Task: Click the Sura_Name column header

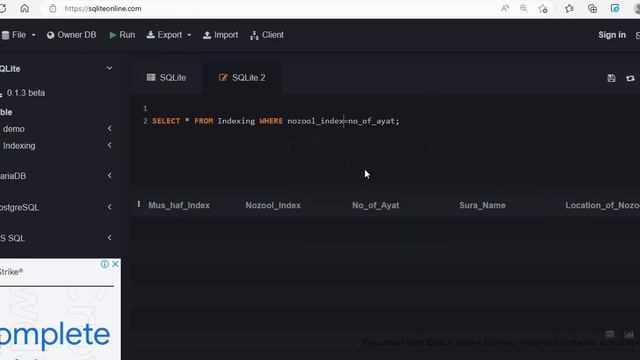Action: [x=482, y=205]
